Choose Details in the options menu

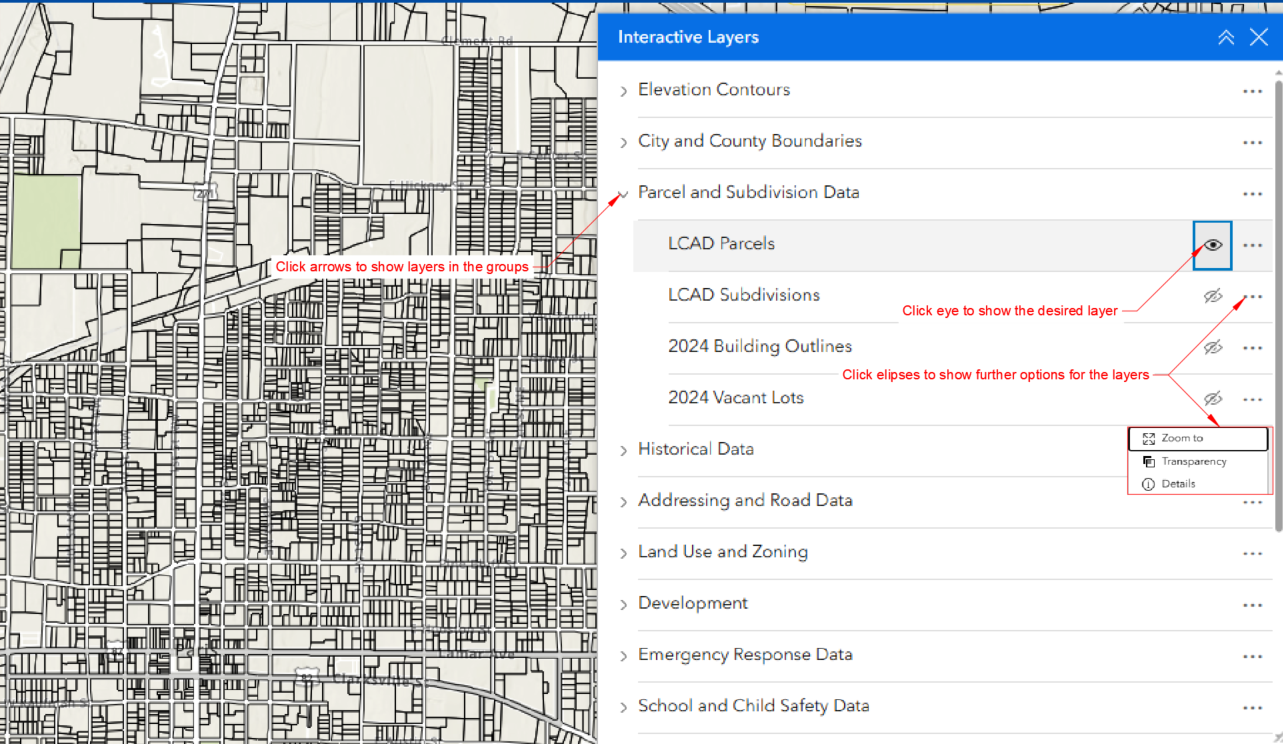pyautogui.click(x=1178, y=484)
